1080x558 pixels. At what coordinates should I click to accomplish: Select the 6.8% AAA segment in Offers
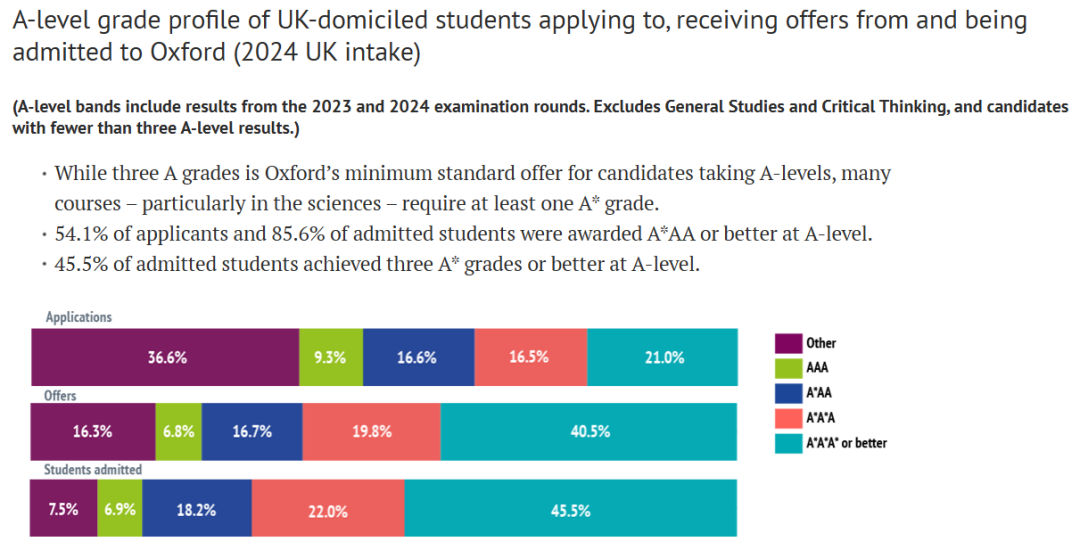tap(178, 432)
